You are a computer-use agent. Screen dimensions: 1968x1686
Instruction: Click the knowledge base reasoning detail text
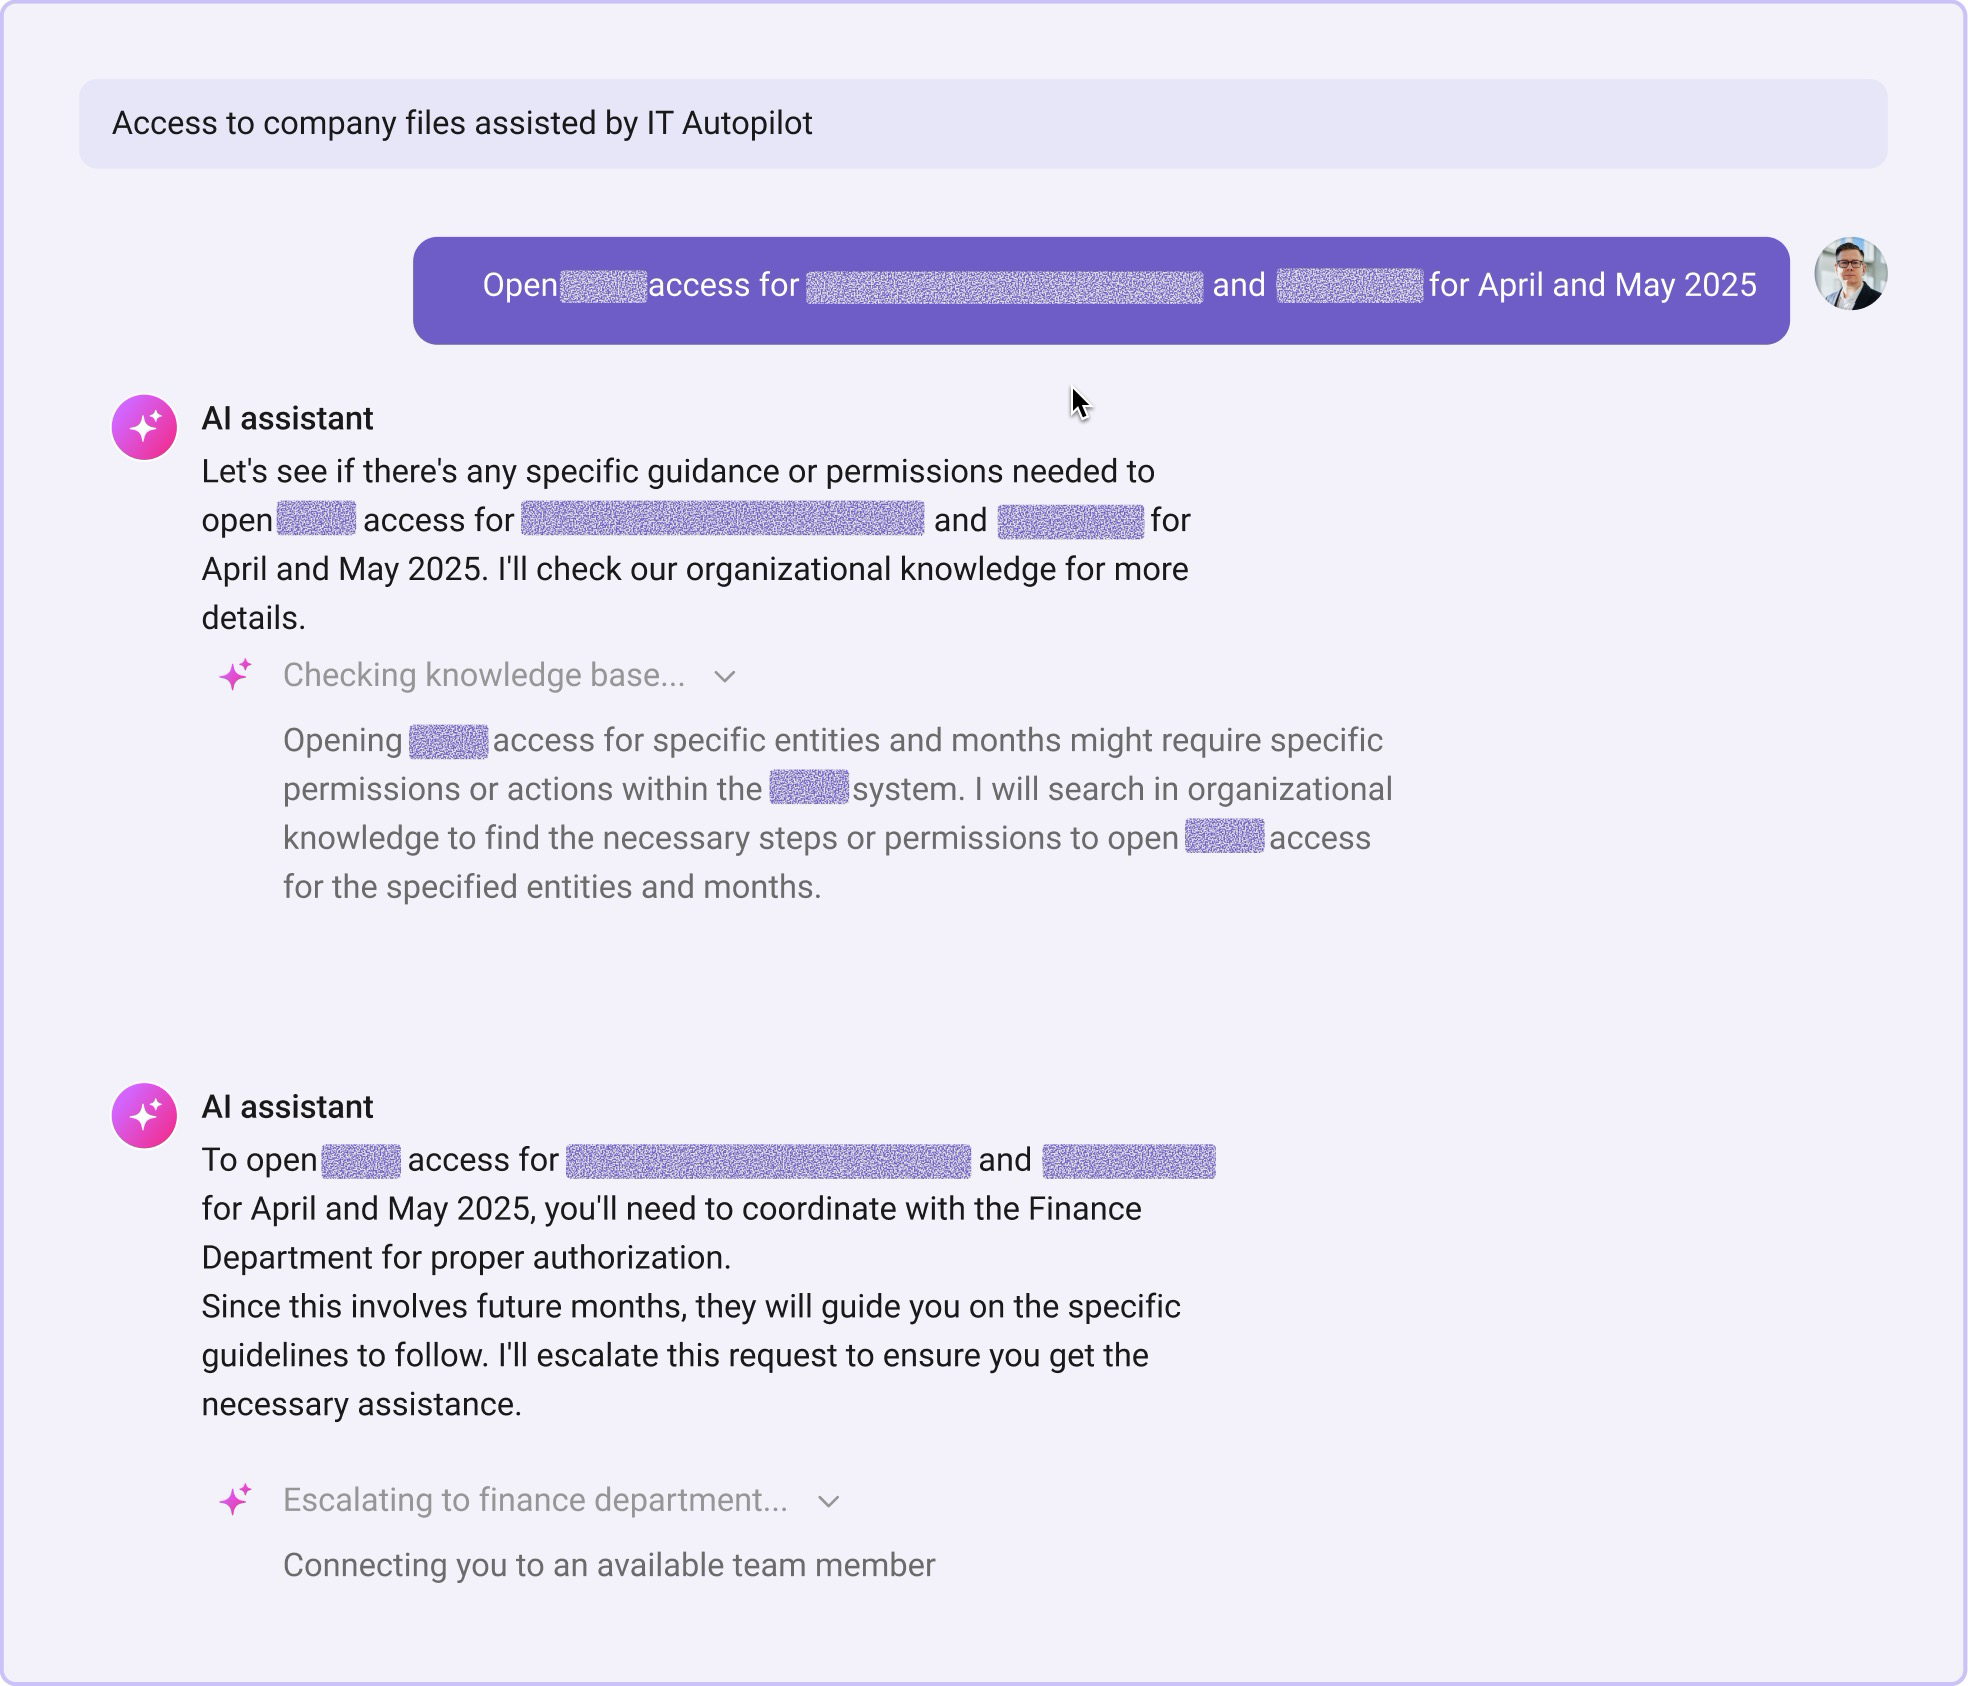(838, 813)
